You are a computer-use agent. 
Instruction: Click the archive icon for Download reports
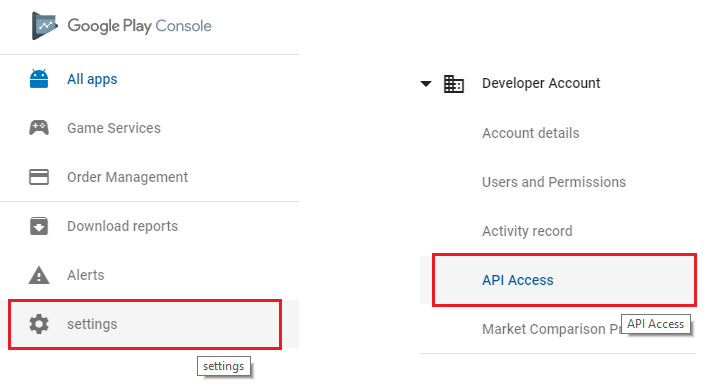click(x=39, y=226)
